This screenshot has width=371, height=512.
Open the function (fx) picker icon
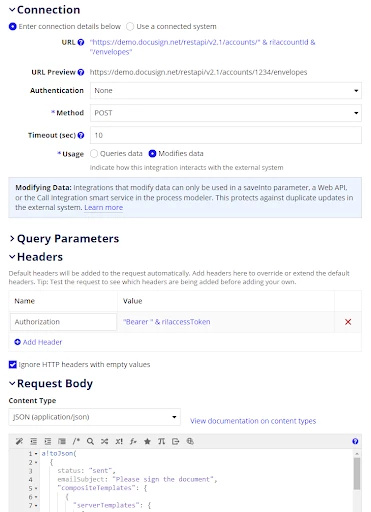(133, 441)
